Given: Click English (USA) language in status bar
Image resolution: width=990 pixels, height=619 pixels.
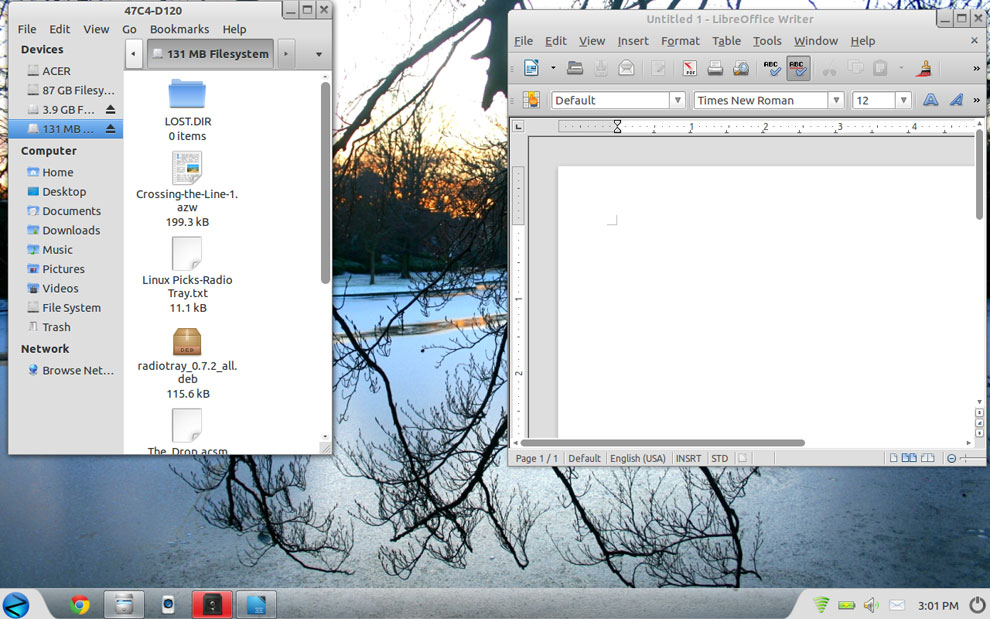Looking at the screenshot, I should pyautogui.click(x=638, y=459).
